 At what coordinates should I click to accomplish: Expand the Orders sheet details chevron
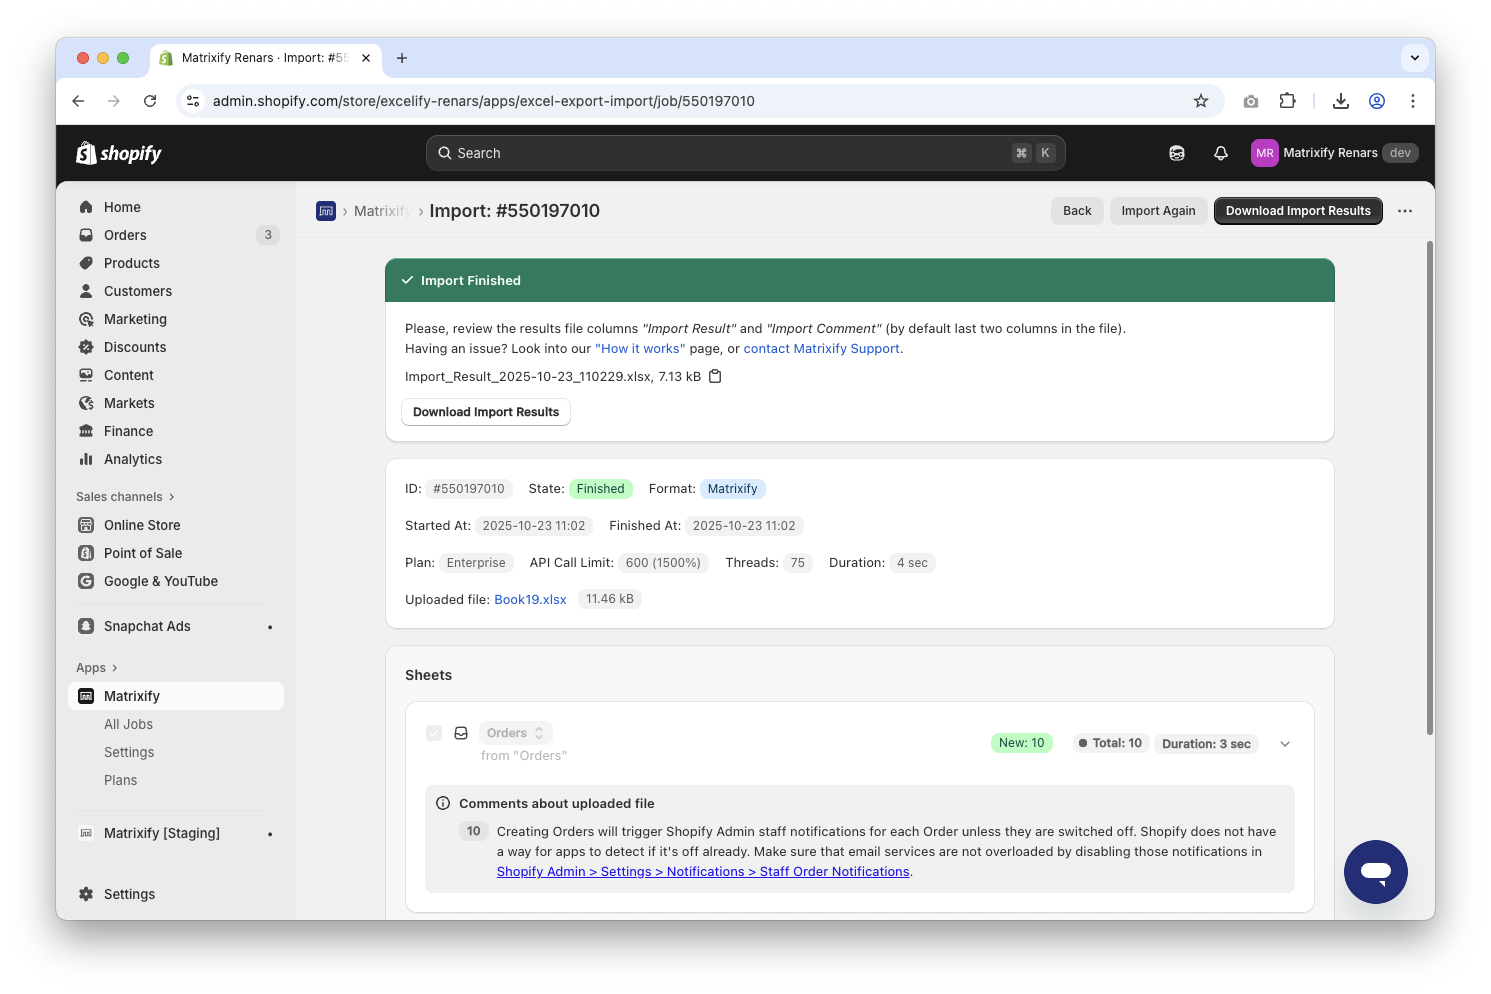[1285, 744]
